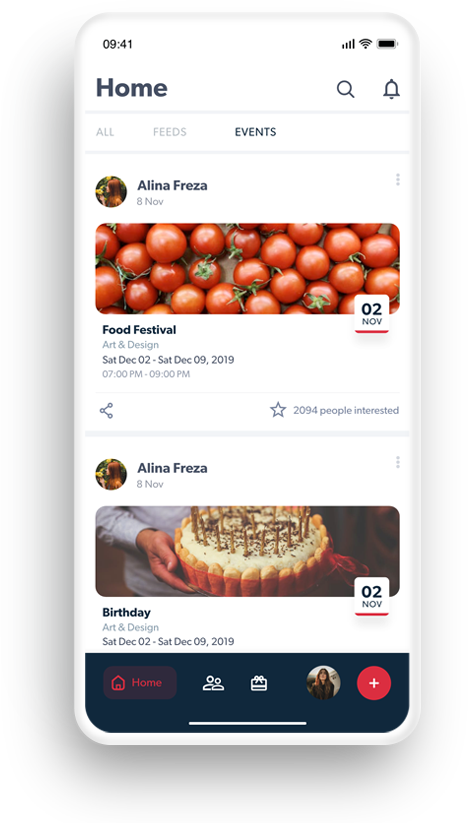Tap the red plus add button
This screenshot has width=468, height=823.
374,683
